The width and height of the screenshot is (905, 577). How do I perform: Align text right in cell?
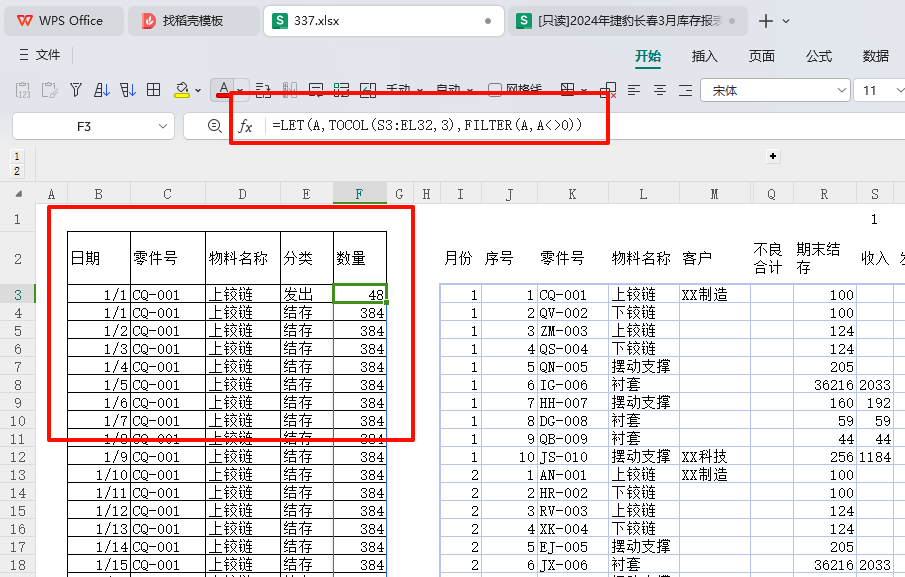pyautogui.click(x=685, y=90)
